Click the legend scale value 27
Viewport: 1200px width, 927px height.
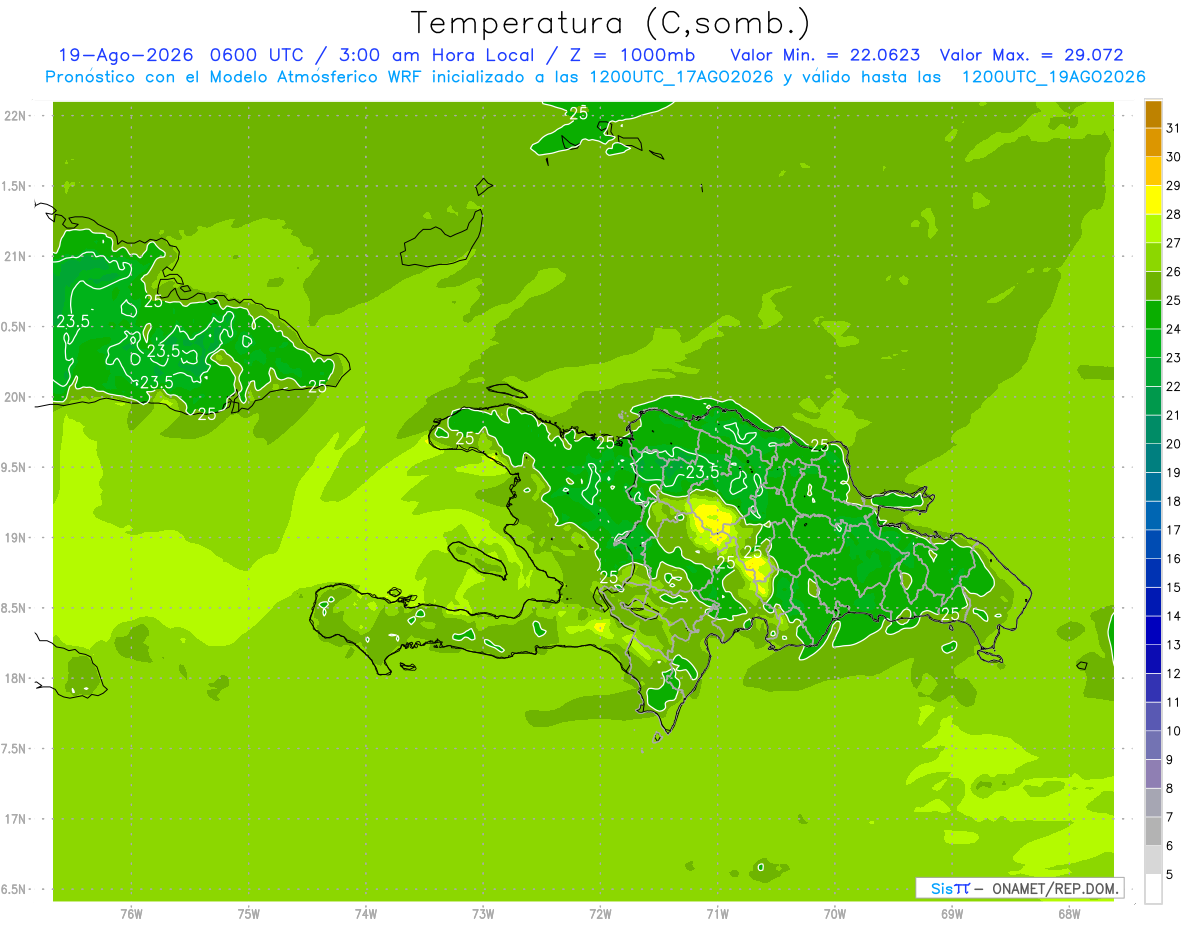[x=1174, y=243]
